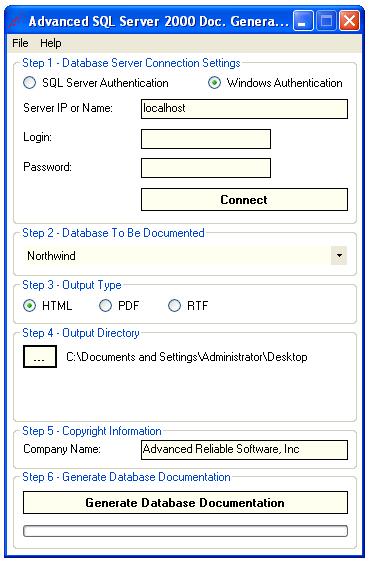Open the File menu
The height and width of the screenshot is (562, 370).
tap(20, 43)
